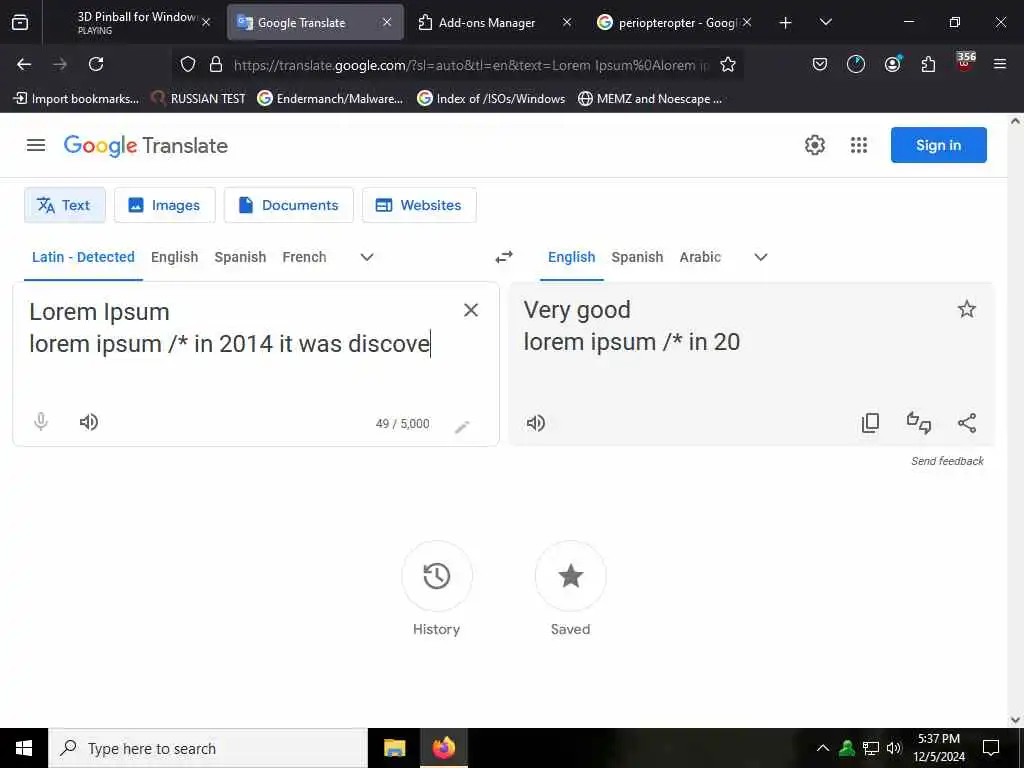The width and height of the screenshot is (1024, 768).
Task: Click Import bookmarks in bookmarks bar
Action: pyautogui.click(x=76, y=99)
